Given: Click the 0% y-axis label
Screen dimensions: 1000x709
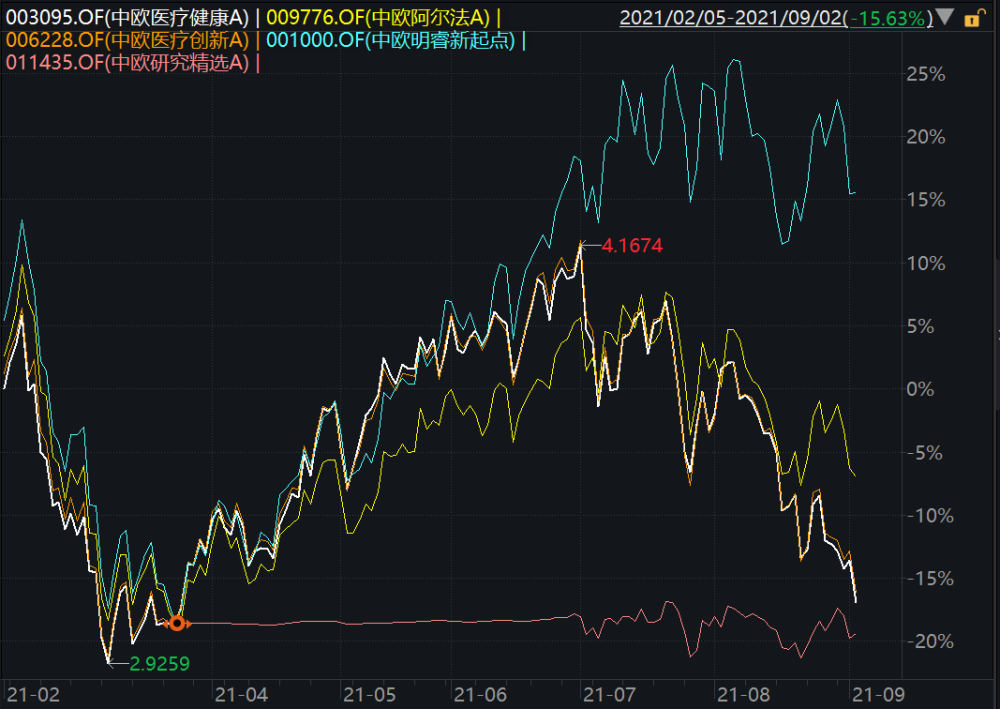Looking at the screenshot, I should [920, 390].
